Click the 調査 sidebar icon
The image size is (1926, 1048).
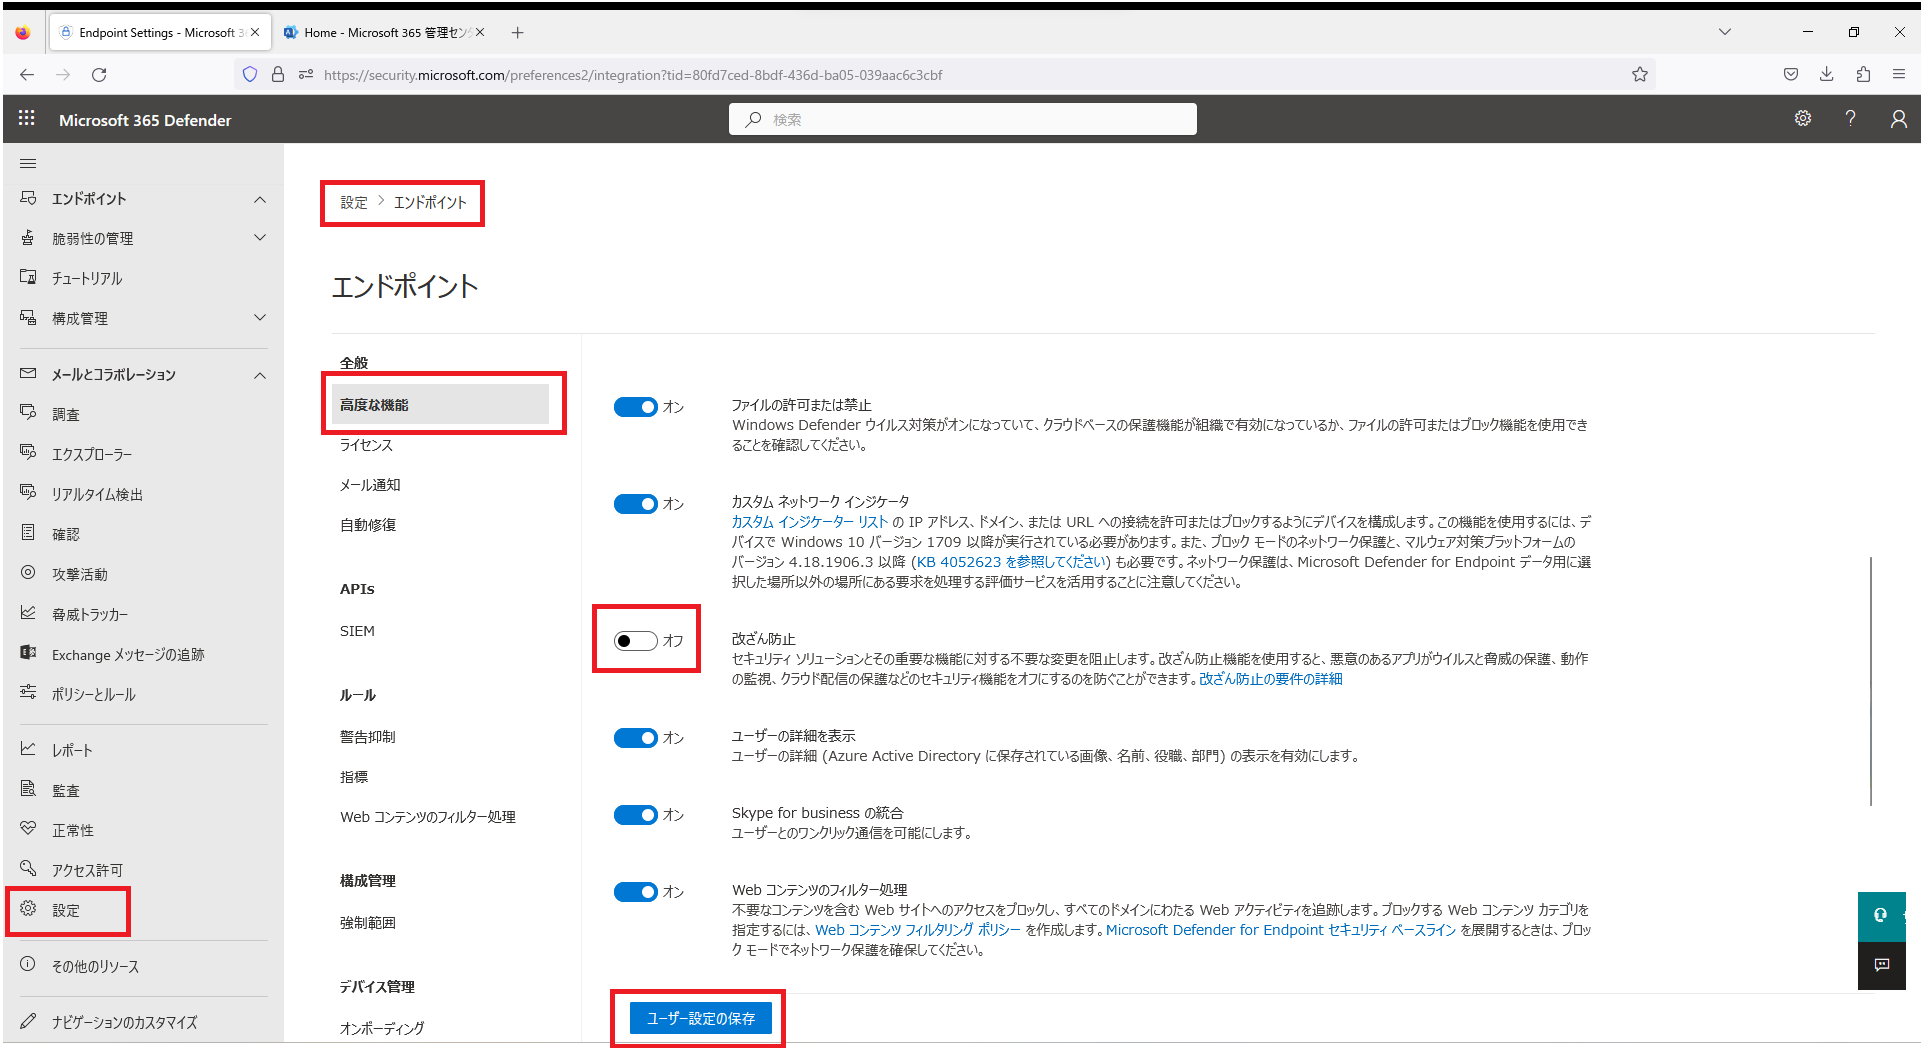[28, 412]
